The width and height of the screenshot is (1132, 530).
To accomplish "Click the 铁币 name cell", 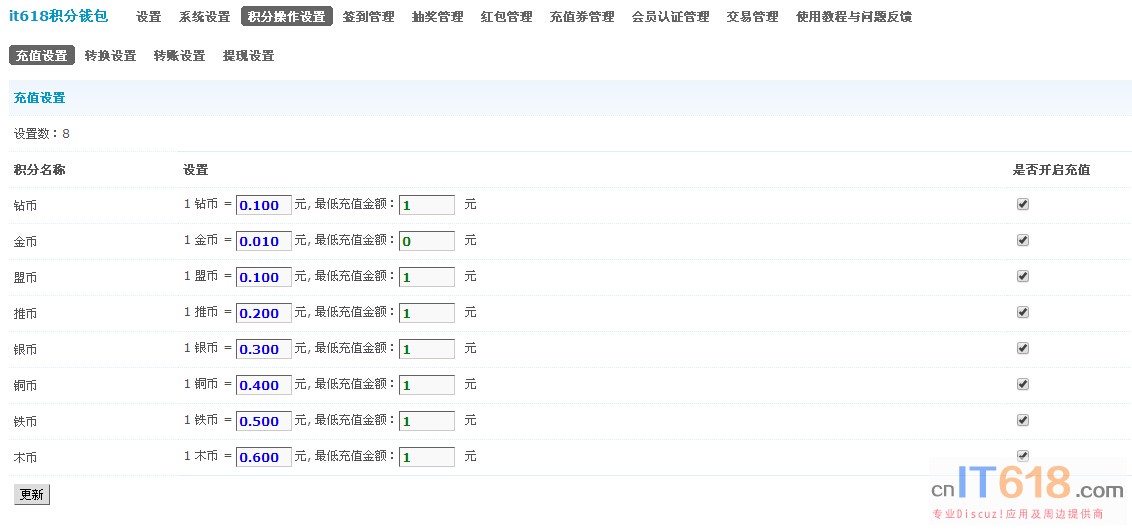I will point(25,422).
